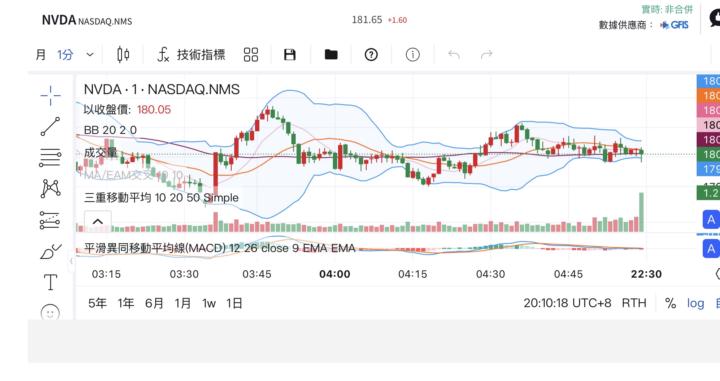Image resolution: width=720 pixels, height=381 pixels.
Task: Select the XABCD pattern tool
Action: 51,188
